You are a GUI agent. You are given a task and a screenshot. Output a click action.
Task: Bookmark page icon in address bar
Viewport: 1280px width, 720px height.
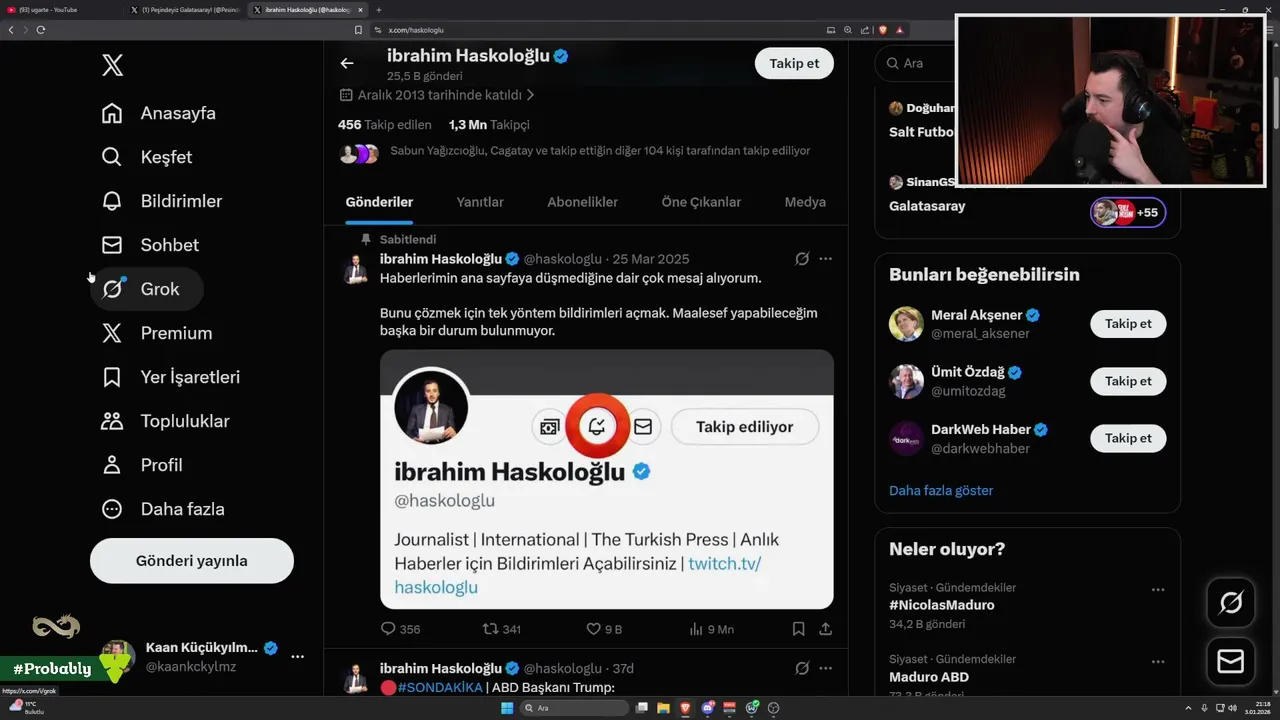[x=359, y=30]
